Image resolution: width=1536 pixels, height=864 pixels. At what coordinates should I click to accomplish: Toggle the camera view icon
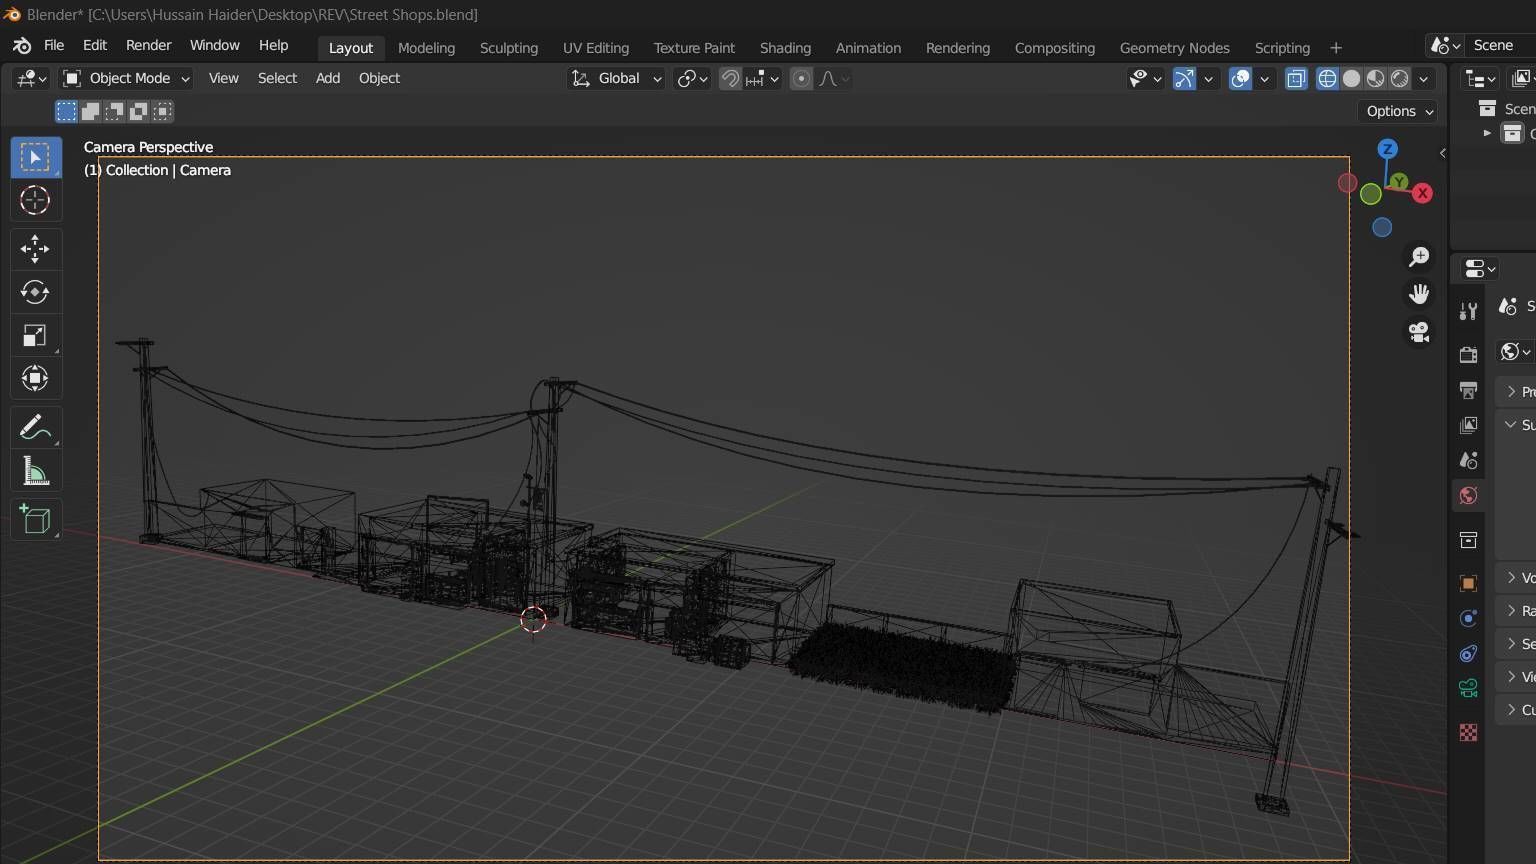click(x=1418, y=331)
